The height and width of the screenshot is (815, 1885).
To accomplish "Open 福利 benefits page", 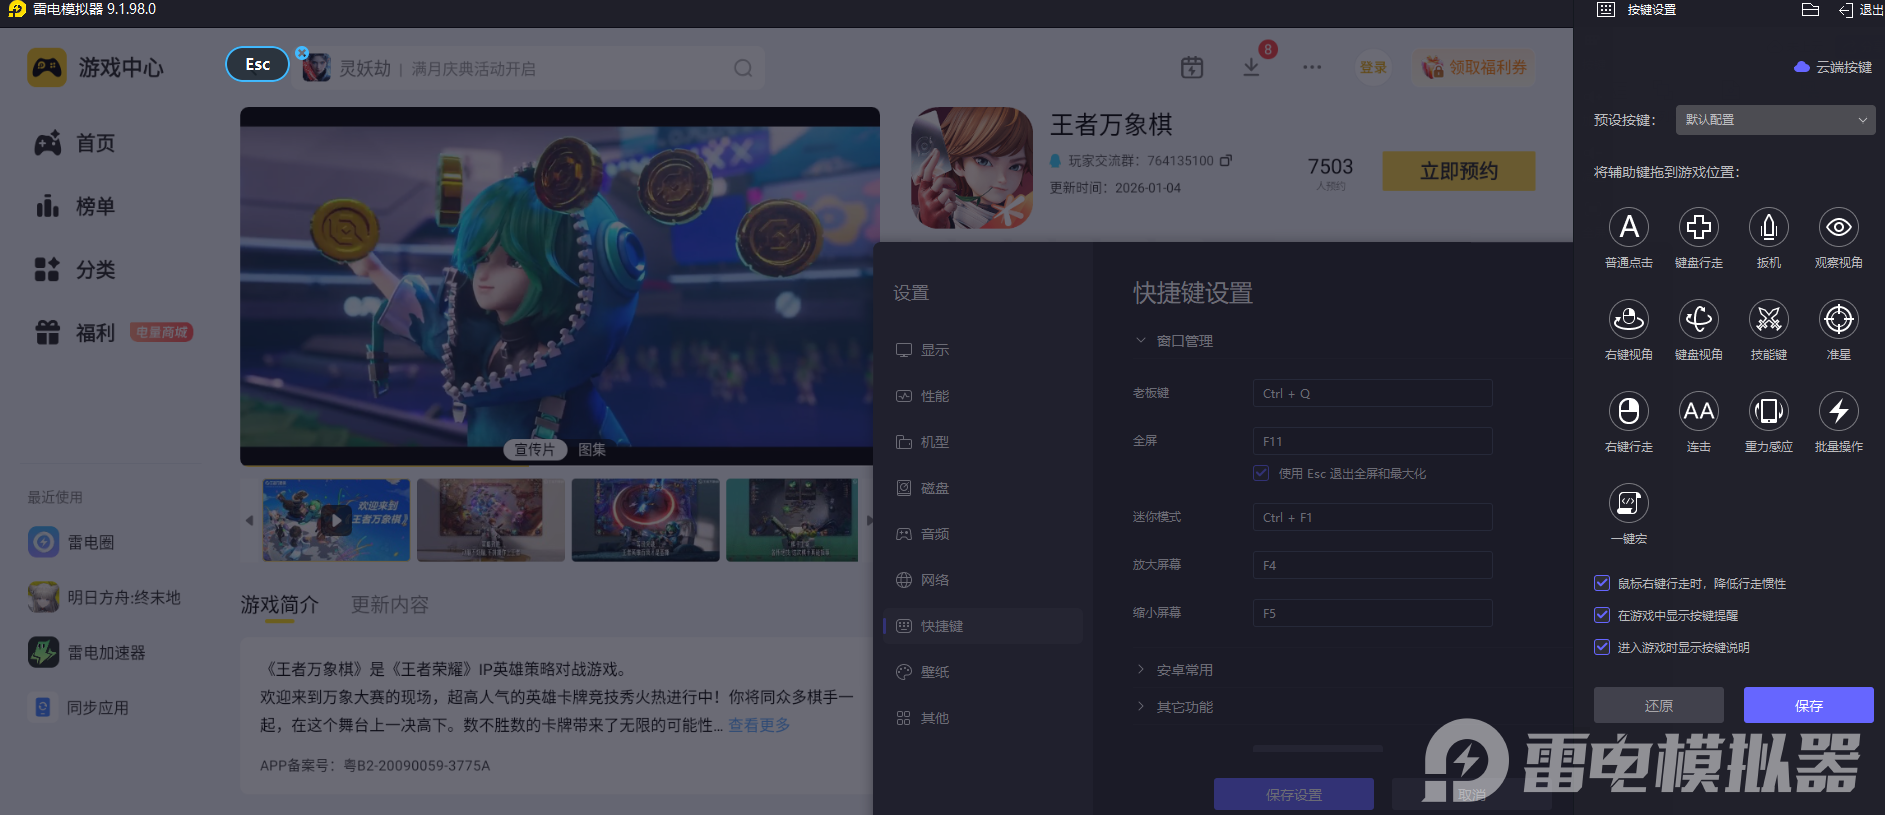I will (75, 332).
